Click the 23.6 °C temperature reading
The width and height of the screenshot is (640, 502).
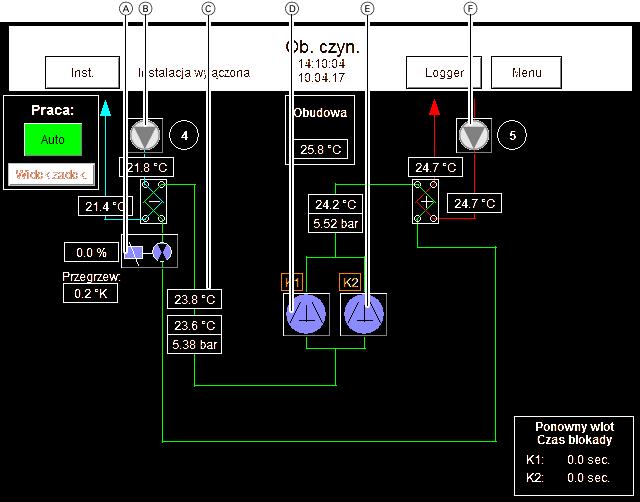[x=194, y=325]
